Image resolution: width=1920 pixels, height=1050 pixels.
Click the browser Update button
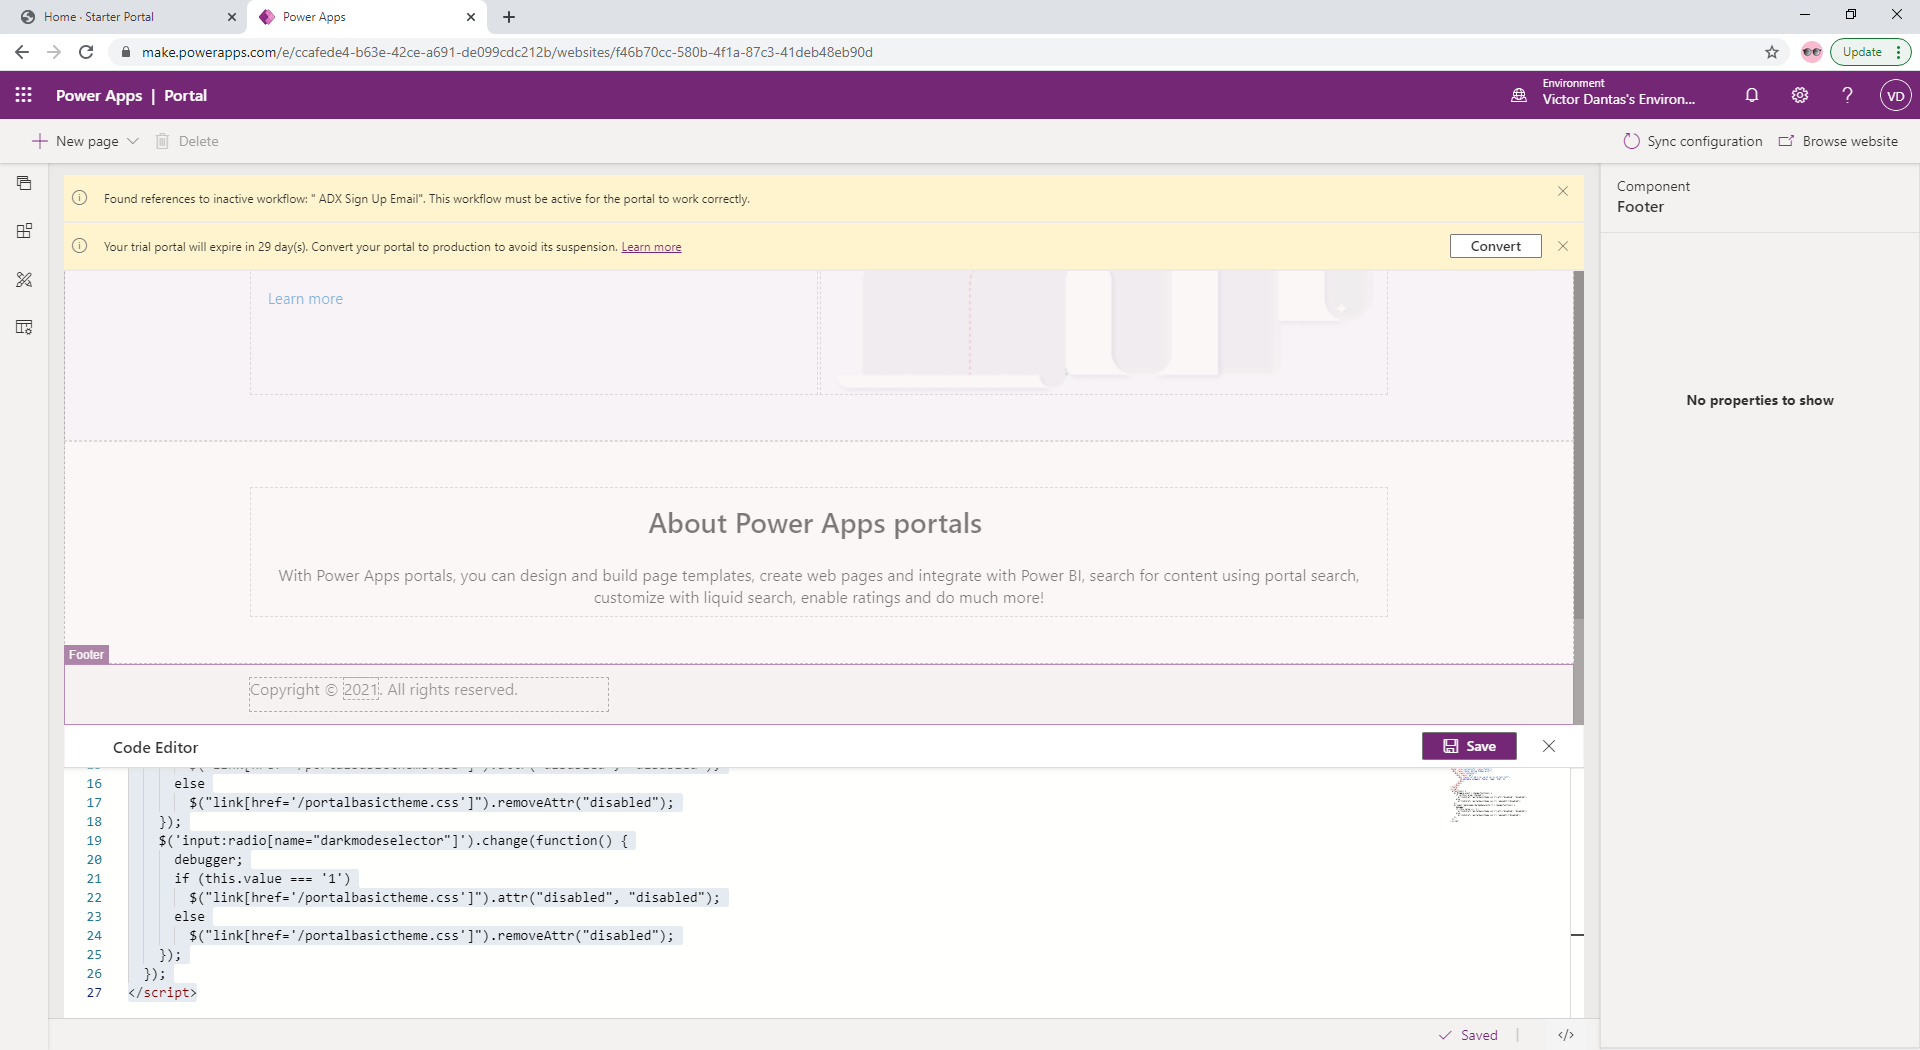point(1870,52)
